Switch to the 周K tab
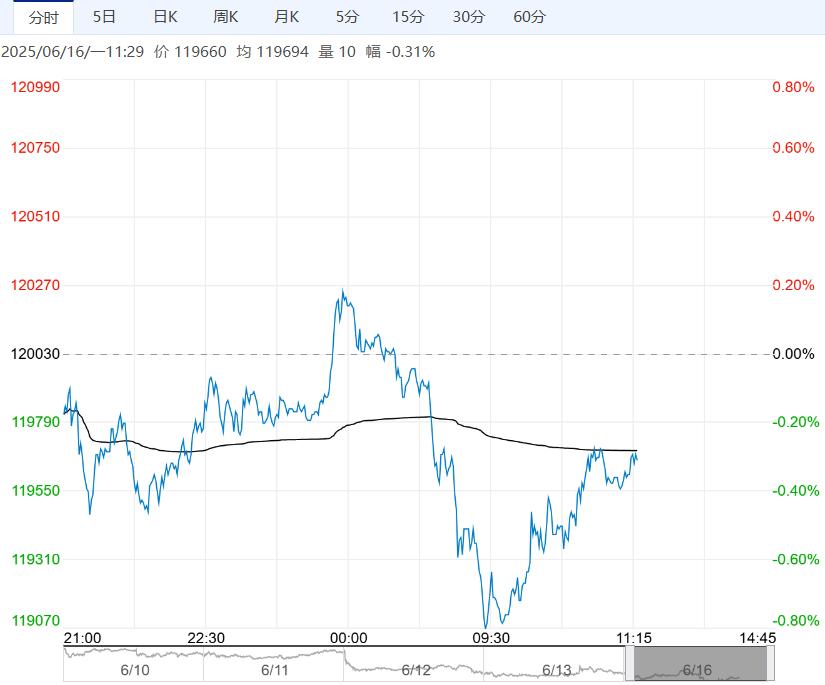Screen dimensions: 825x685 [x=226, y=17]
